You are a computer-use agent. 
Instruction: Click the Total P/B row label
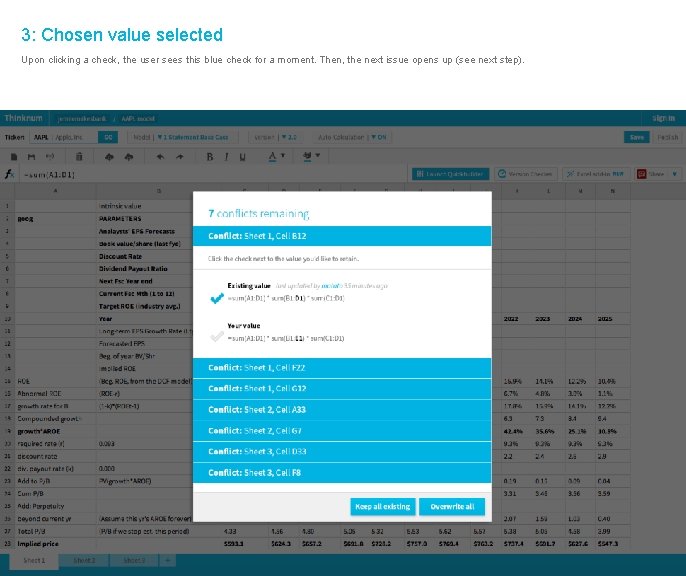pyautogui.click(x=56, y=531)
